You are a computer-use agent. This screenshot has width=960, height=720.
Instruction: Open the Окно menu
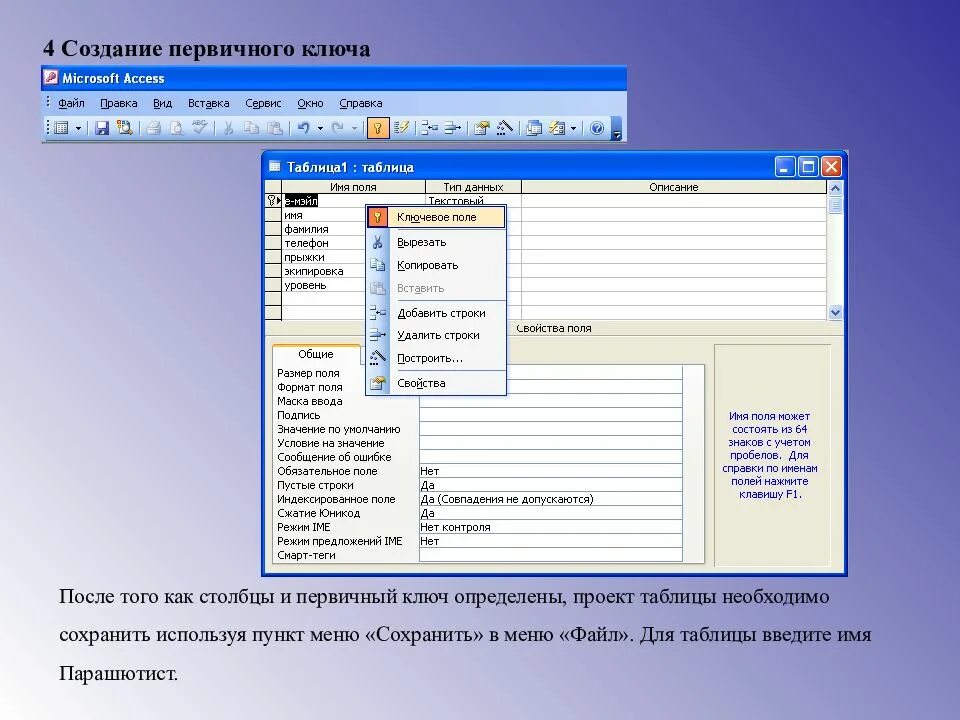tap(310, 103)
